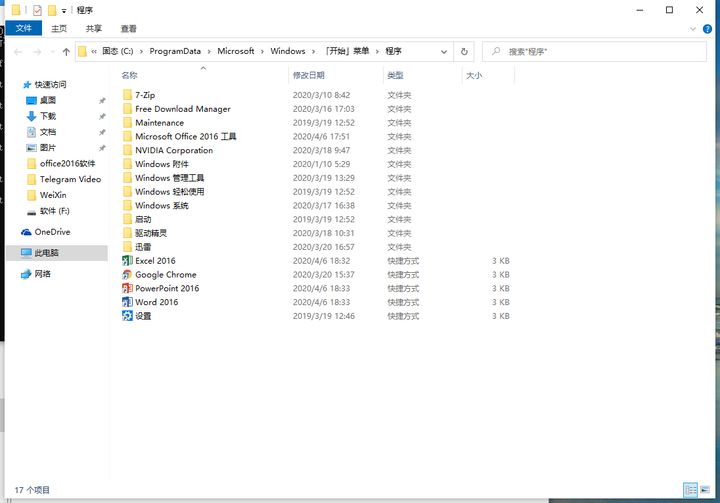Open 桌面 in the navigation pane
The height and width of the screenshot is (503, 720).
pyautogui.click(x=47, y=100)
